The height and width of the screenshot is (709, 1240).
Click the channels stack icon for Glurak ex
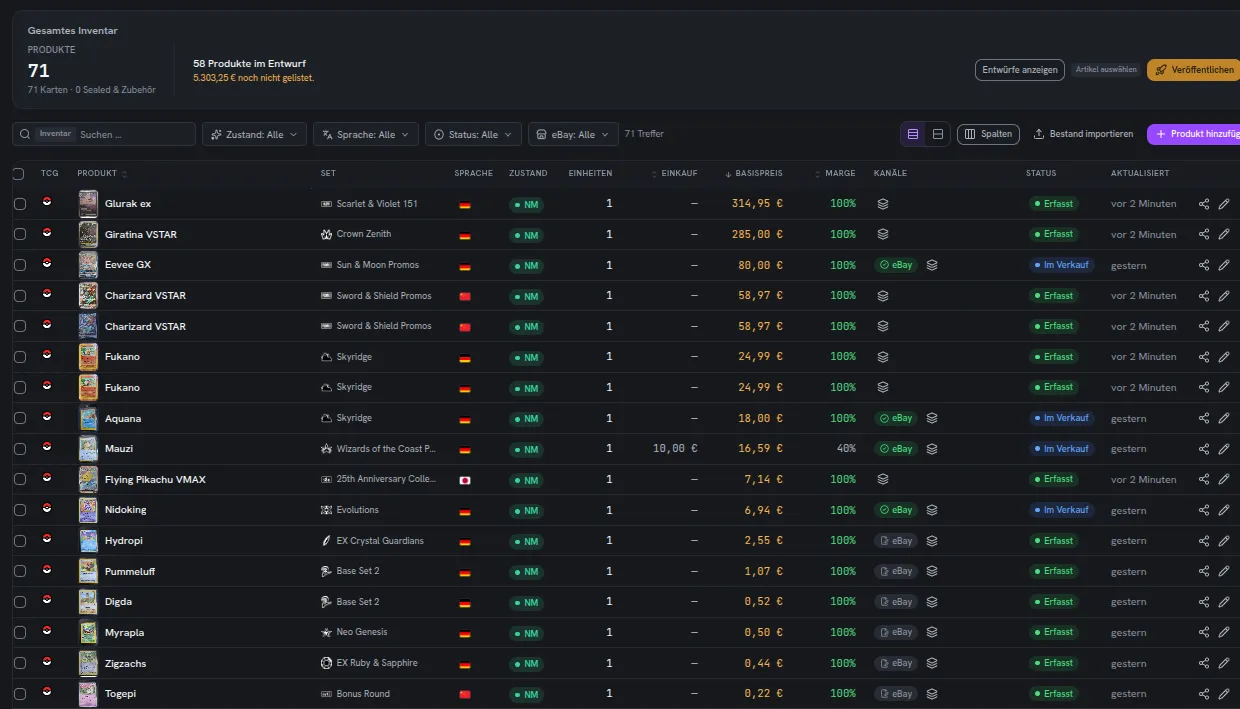[883, 204]
